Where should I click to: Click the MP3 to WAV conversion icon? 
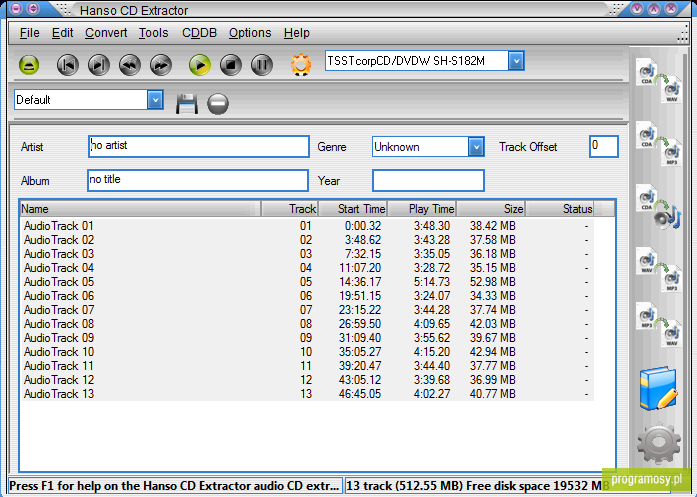click(x=659, y=325)
